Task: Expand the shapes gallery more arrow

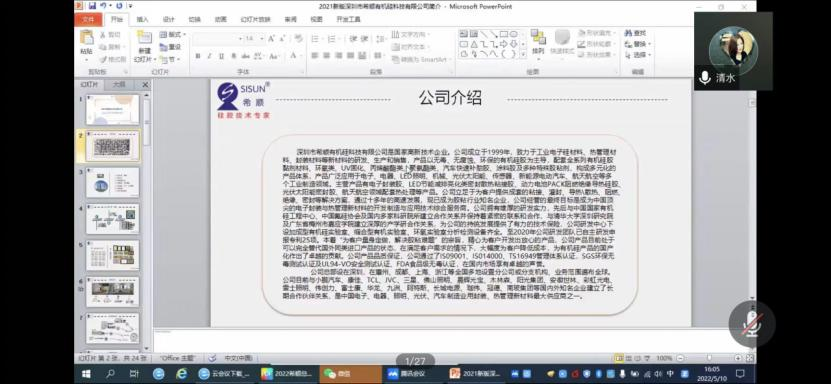Action: click(x=523, y=54)
